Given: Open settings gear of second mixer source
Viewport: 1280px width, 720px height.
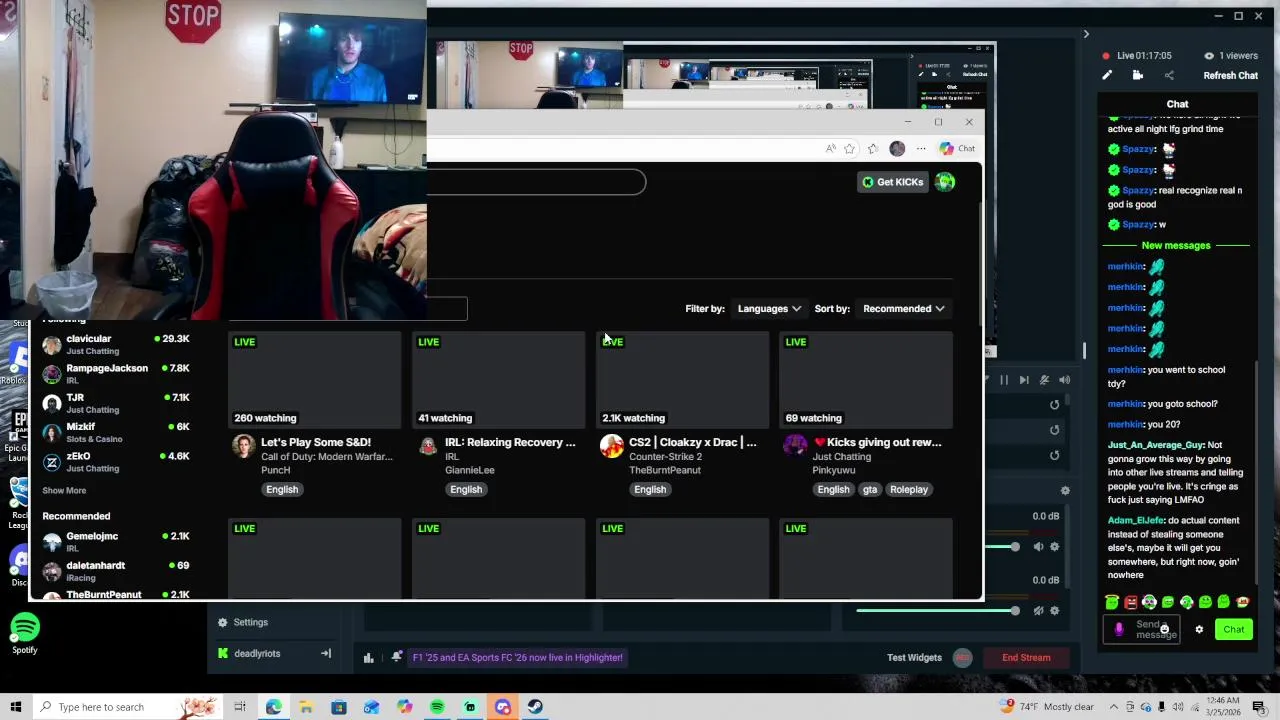Looking at the screenshot, I should click(x=1054, y=611).
